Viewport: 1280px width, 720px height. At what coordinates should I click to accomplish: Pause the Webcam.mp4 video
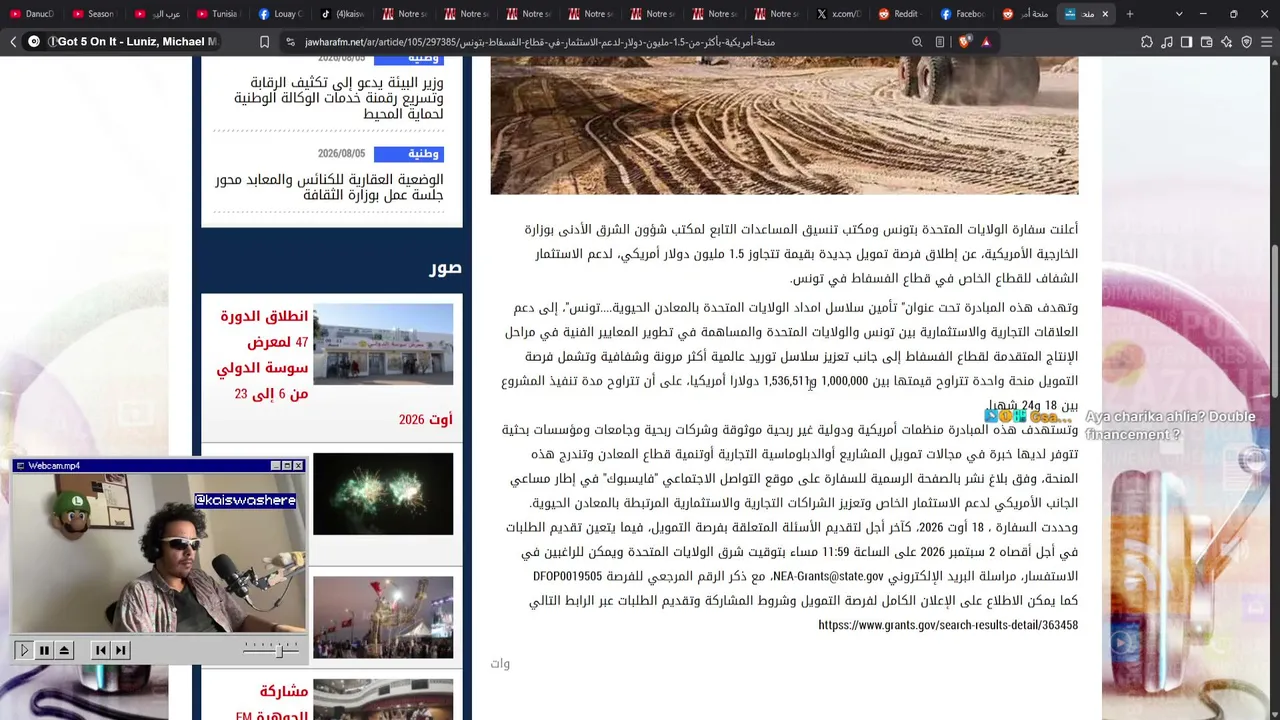(x=44, y=650)
